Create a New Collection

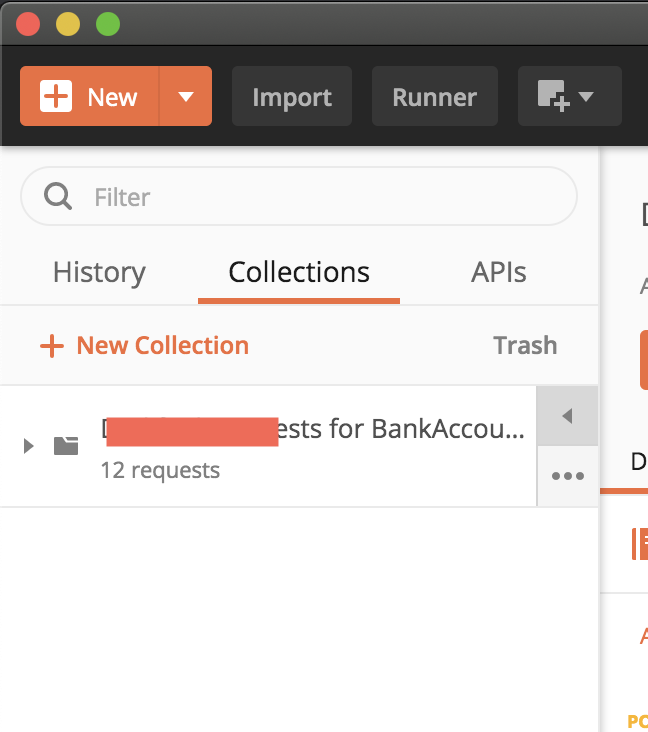pyautogui.click(x=144, y=346)
